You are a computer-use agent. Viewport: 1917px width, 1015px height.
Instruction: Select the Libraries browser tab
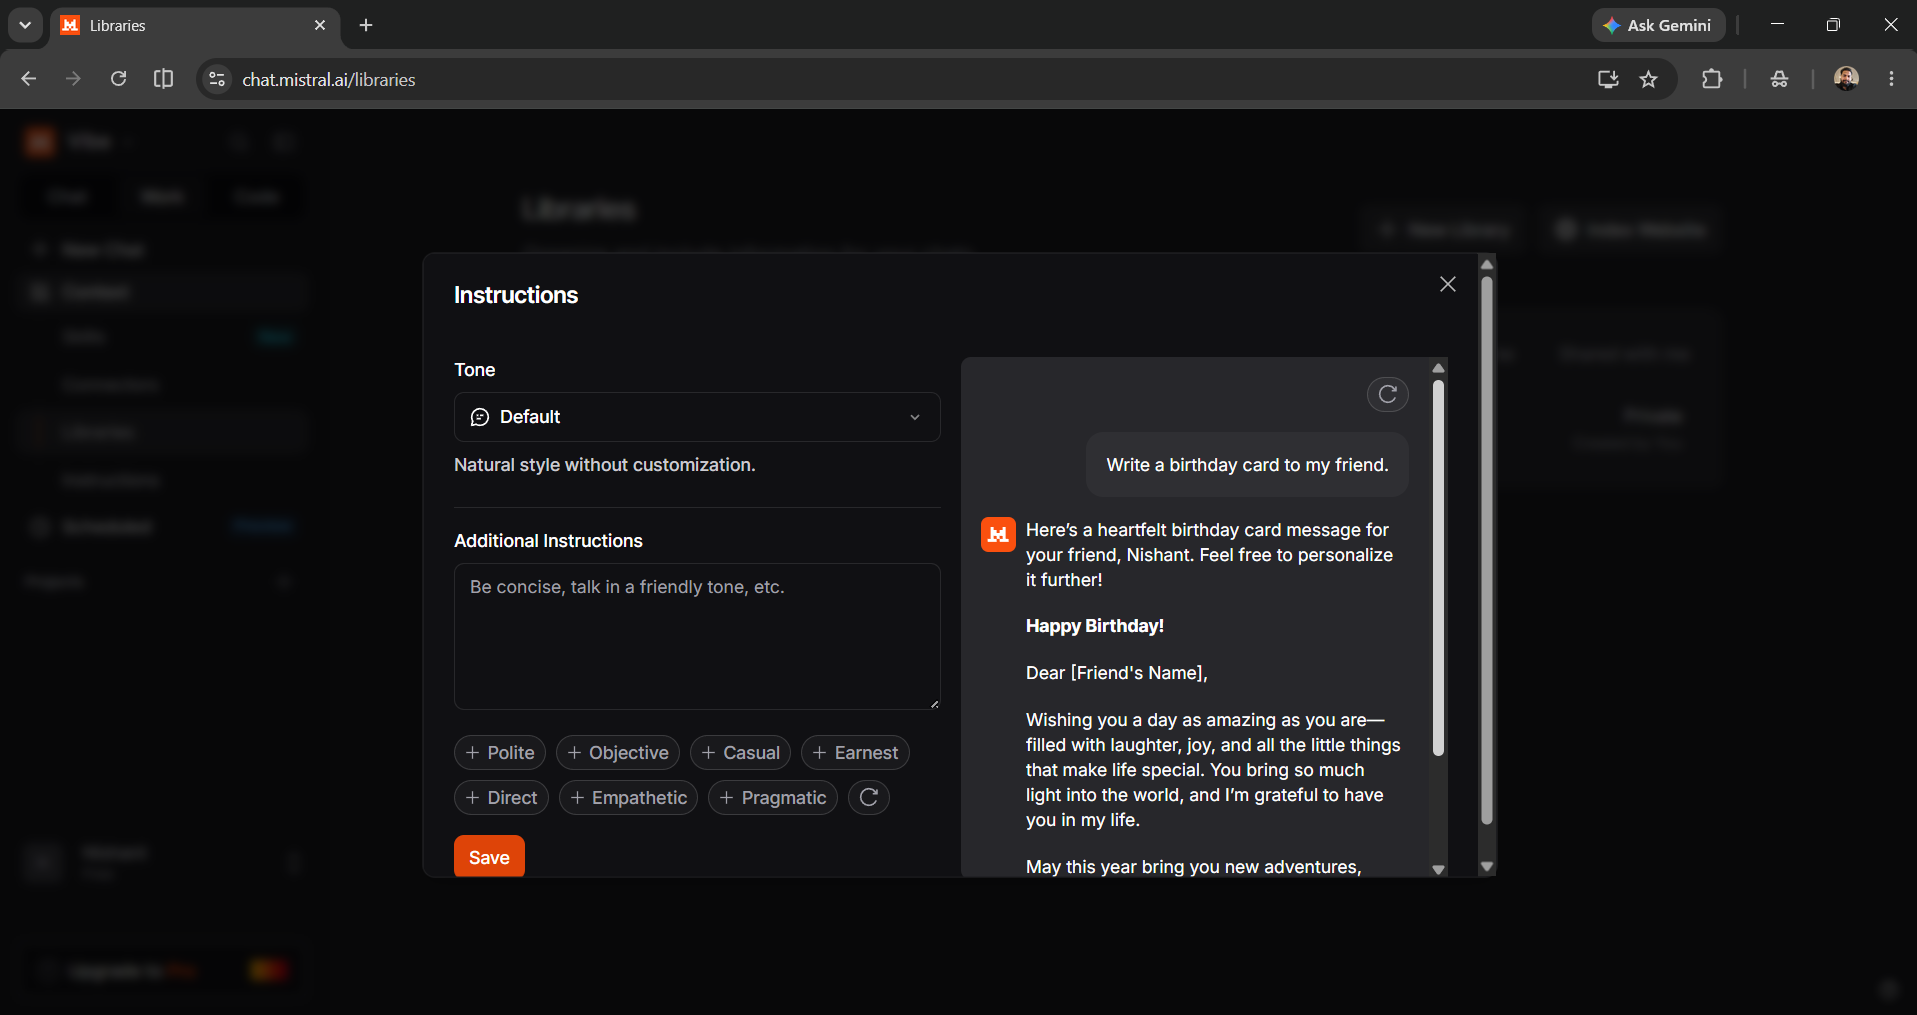[195, 25]
